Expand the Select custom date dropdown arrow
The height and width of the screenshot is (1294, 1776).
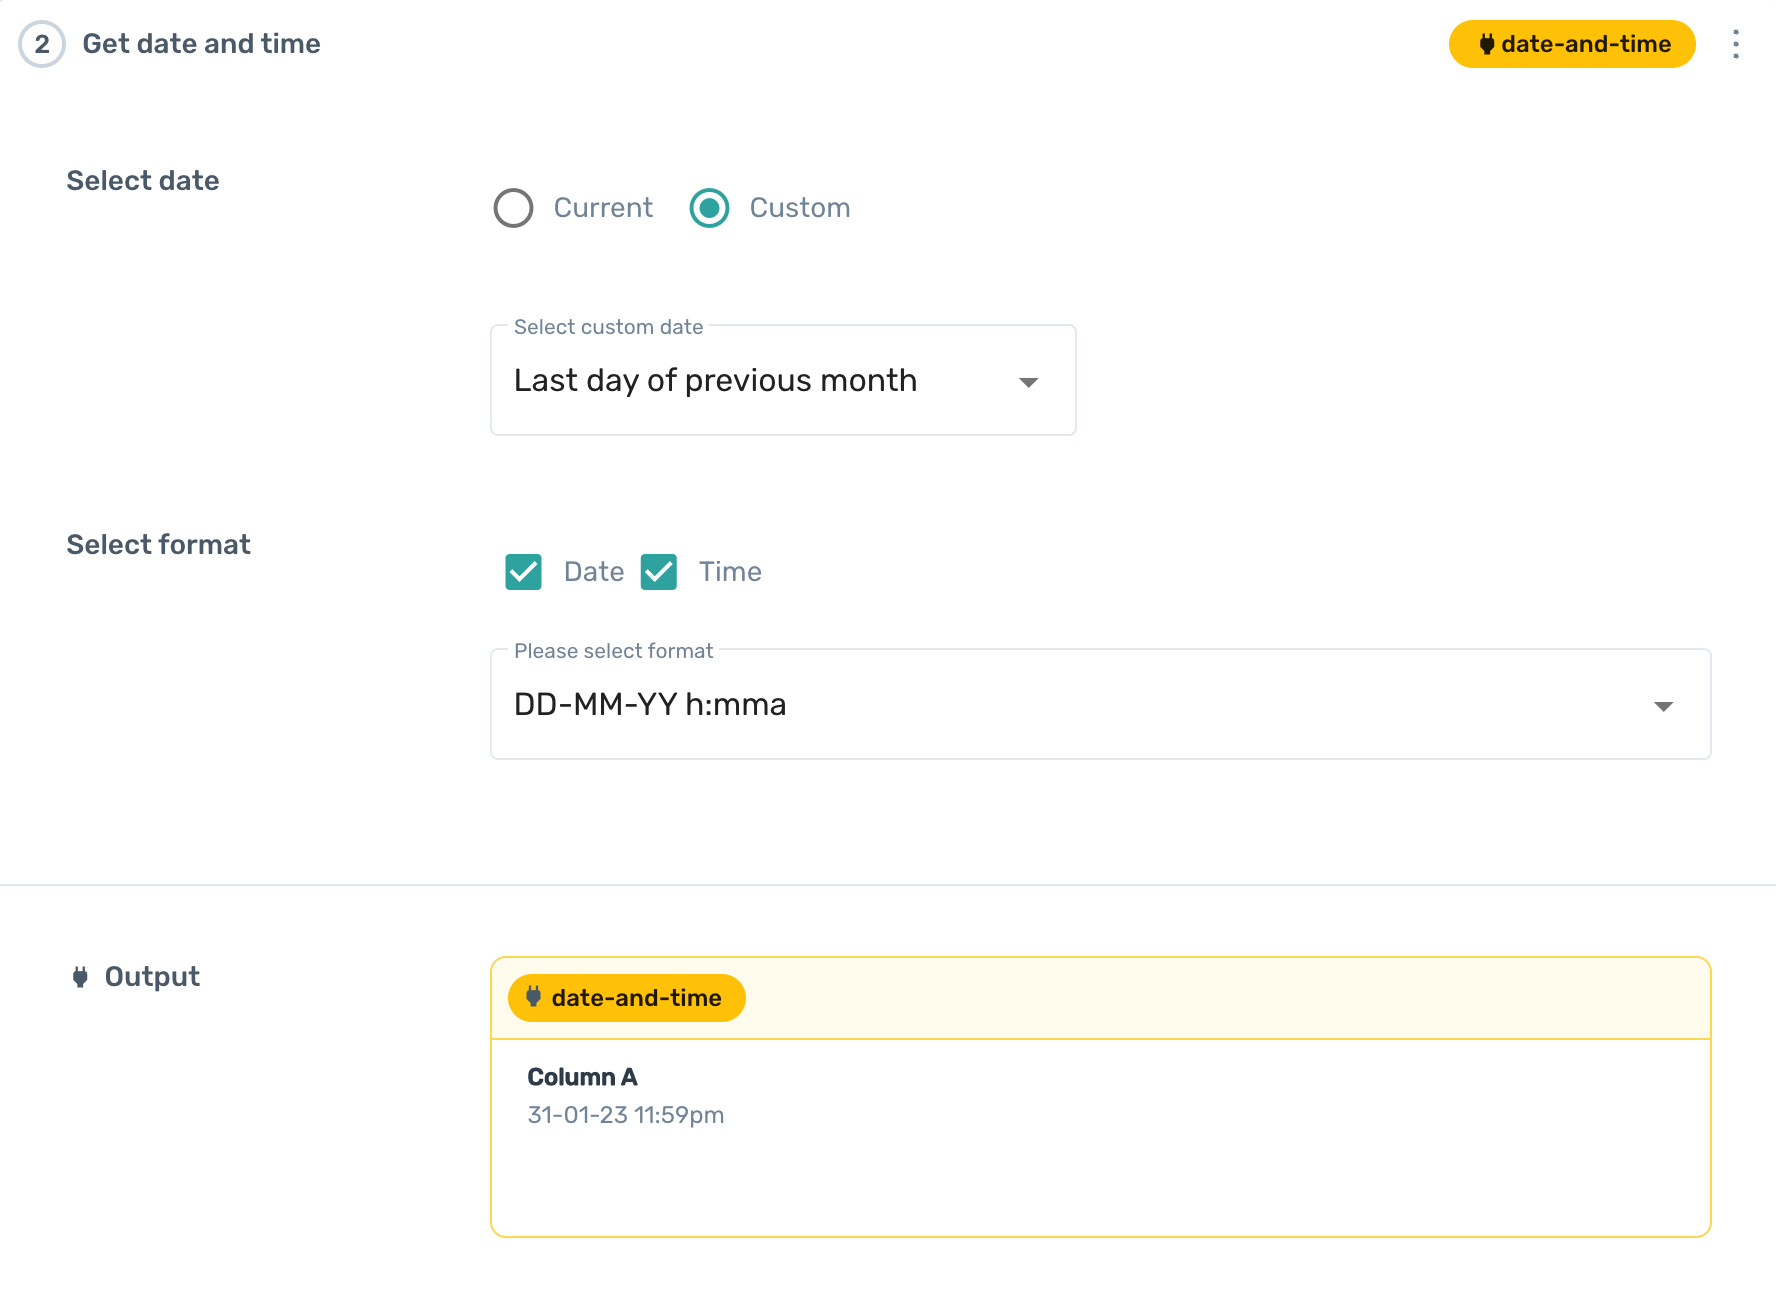[x=1028, y=382]
